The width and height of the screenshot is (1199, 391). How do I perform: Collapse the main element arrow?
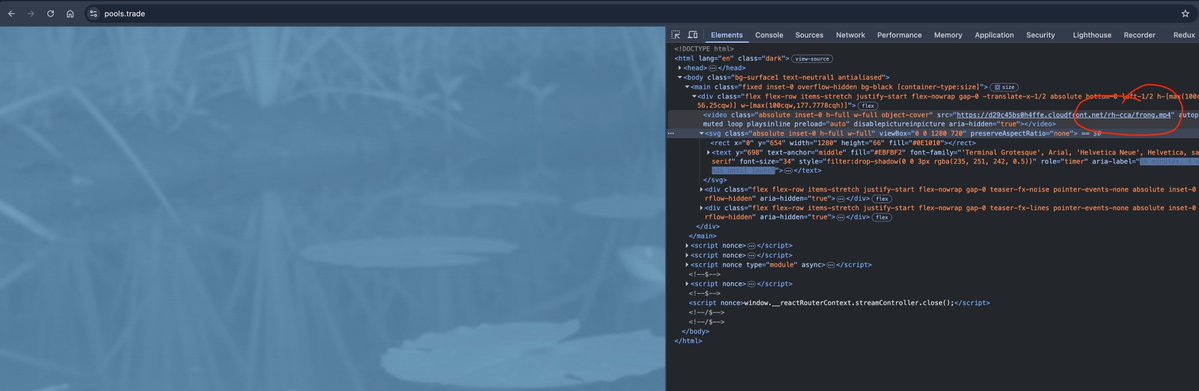(x=687, y=87)
